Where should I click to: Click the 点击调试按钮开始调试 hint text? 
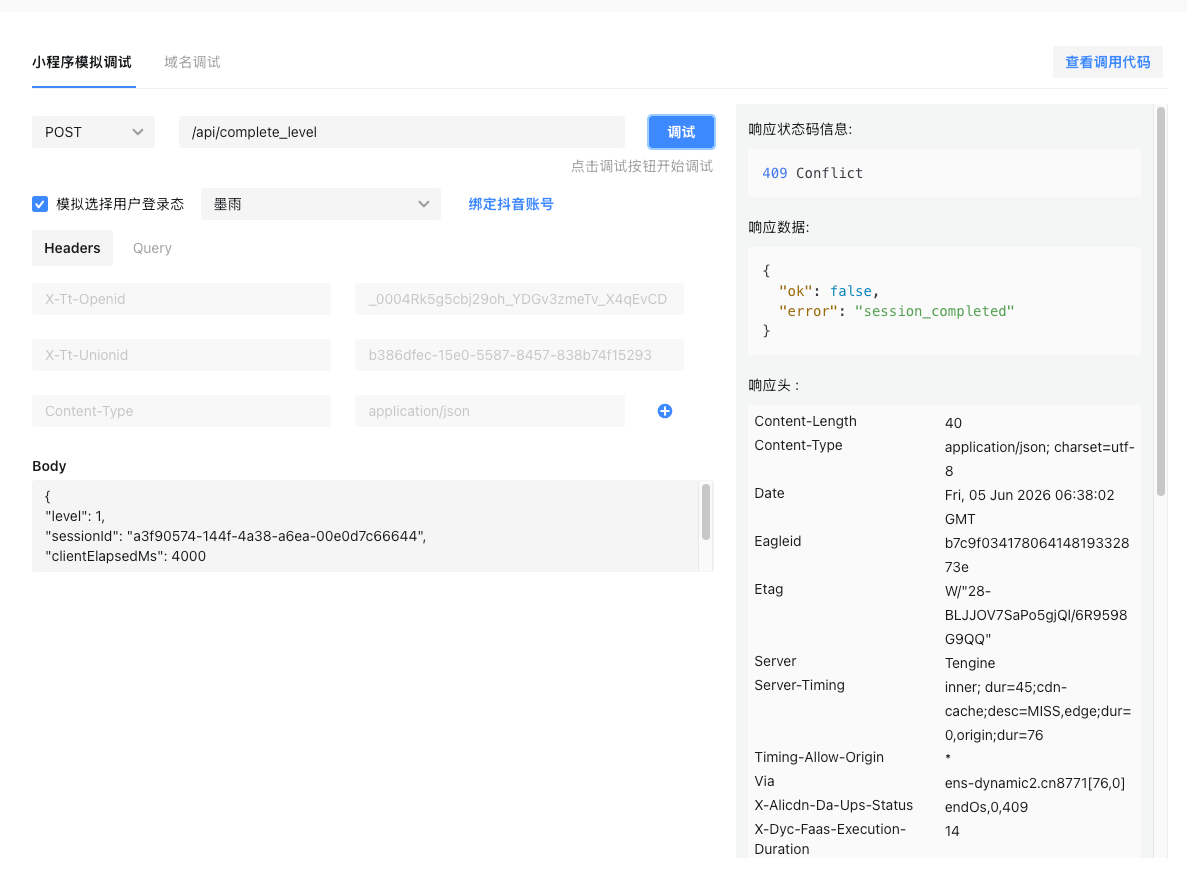pos(642,166)
